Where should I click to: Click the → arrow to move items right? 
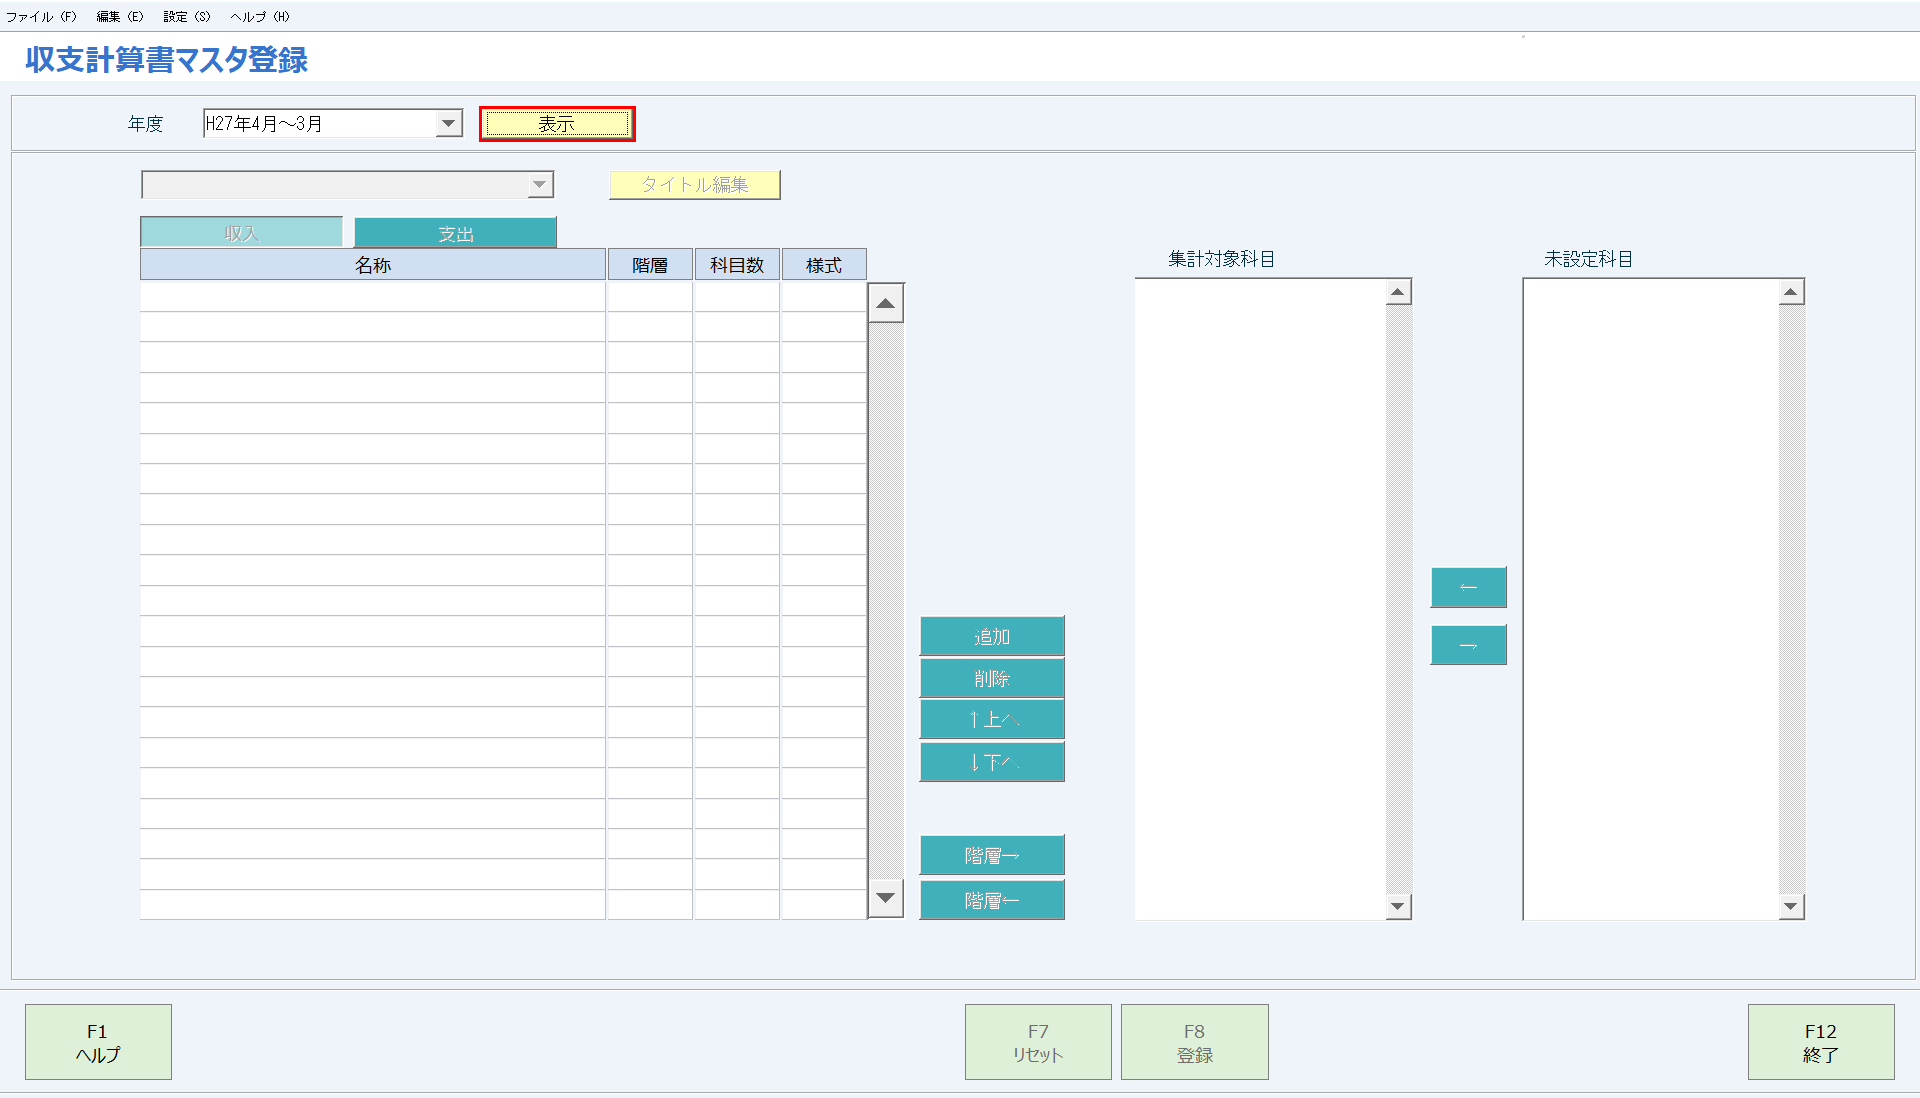point(1468,645)
